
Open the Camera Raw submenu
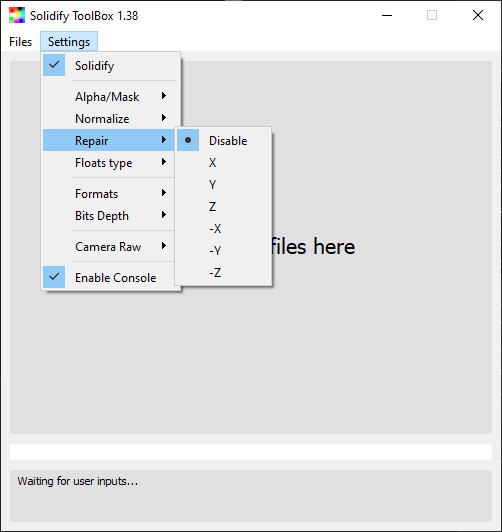pos(110,246)
